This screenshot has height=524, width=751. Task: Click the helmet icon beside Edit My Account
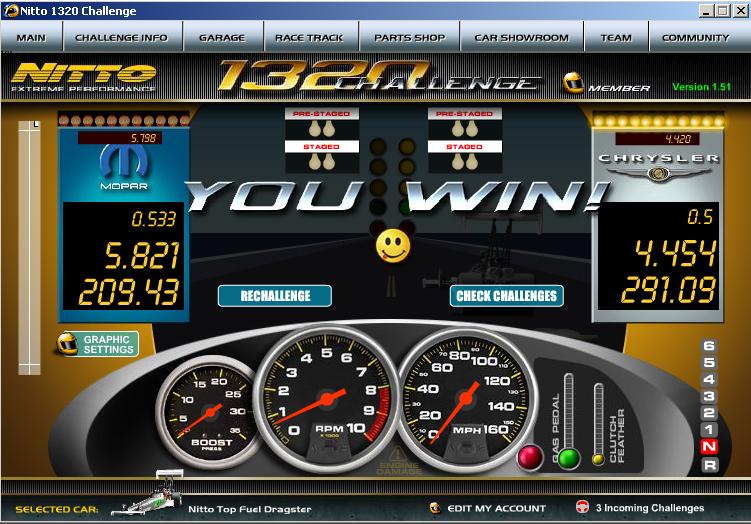point(435,508)
